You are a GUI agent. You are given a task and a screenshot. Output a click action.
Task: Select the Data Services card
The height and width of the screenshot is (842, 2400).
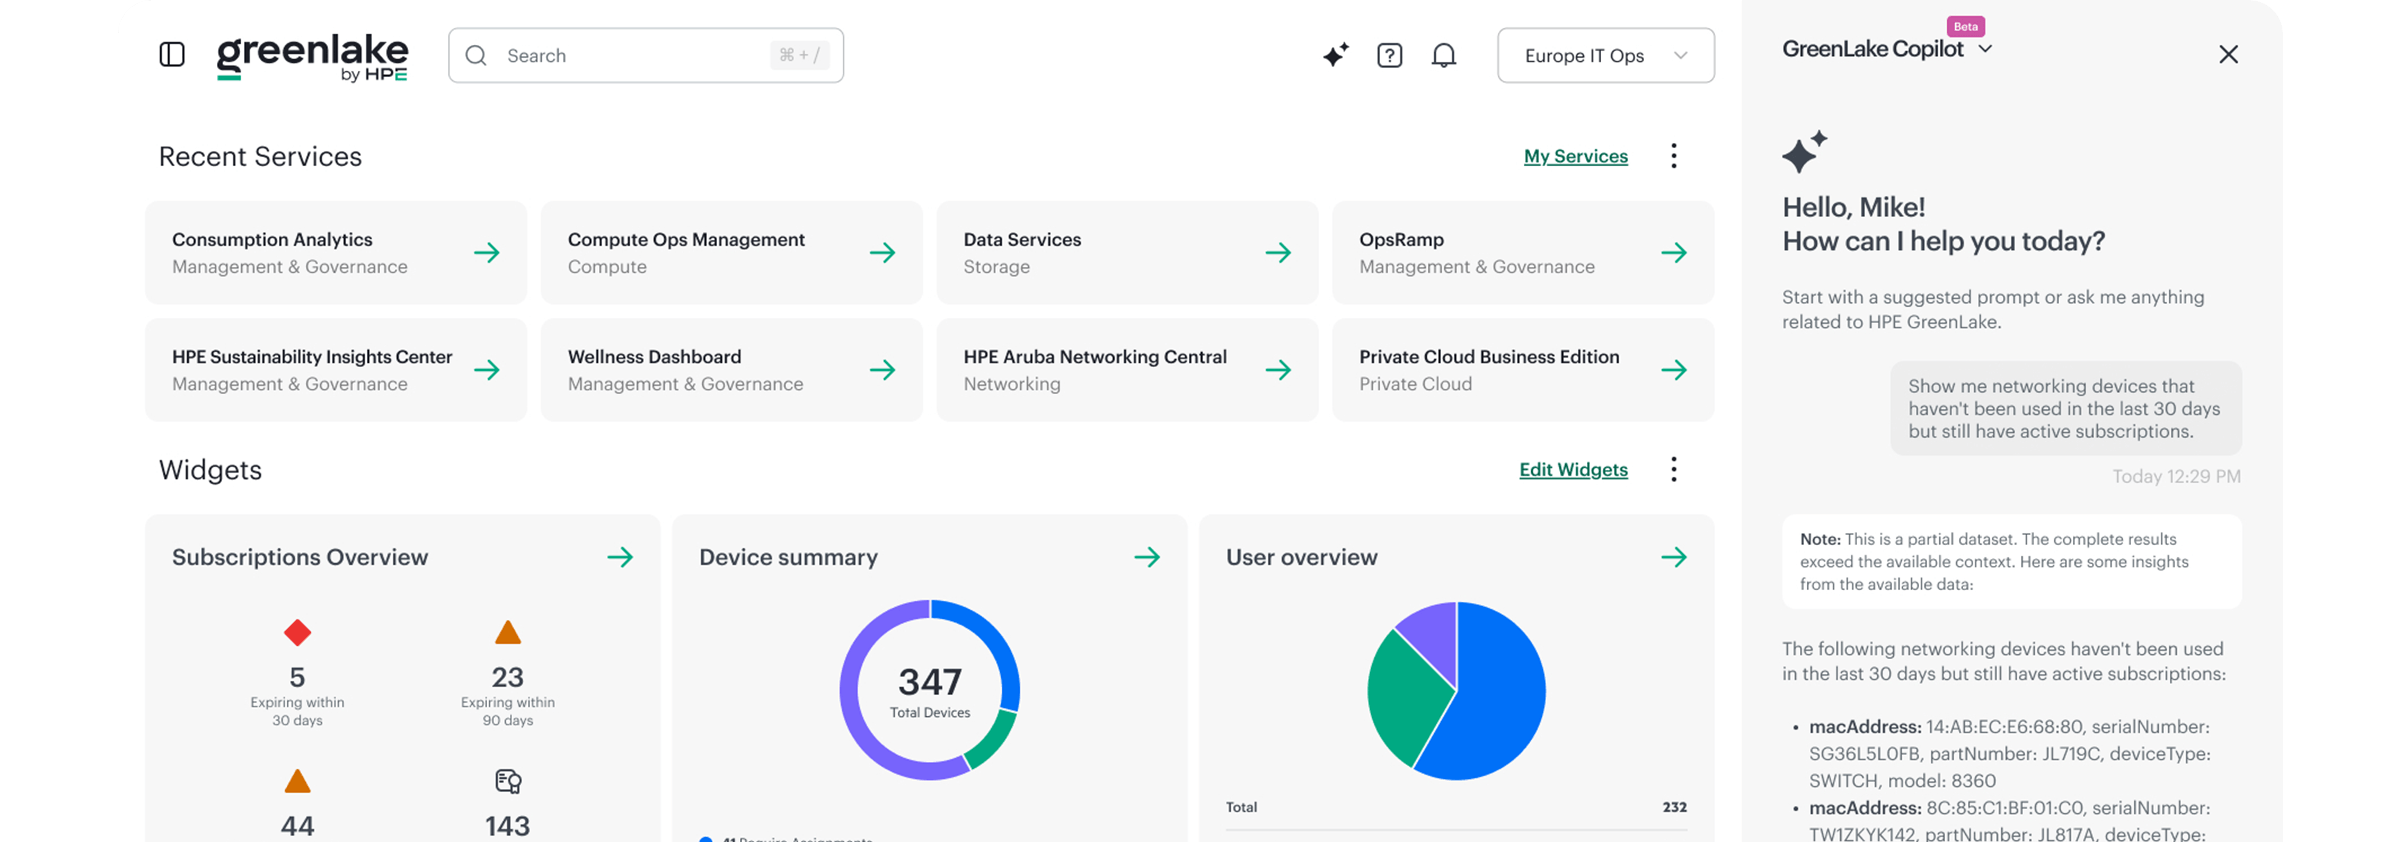point(1127,253)
